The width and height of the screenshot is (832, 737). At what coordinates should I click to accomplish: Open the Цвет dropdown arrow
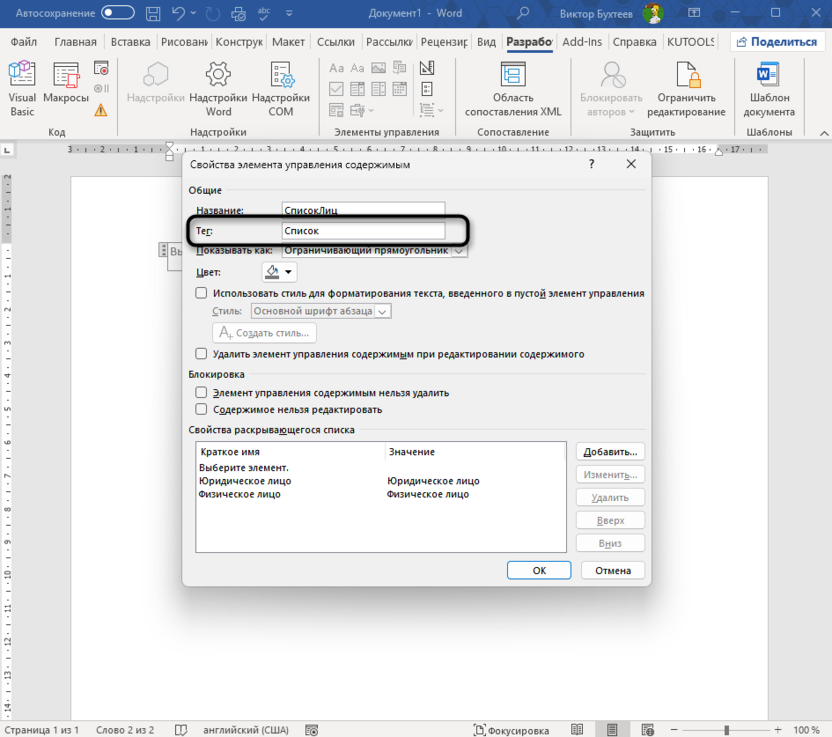288,271
